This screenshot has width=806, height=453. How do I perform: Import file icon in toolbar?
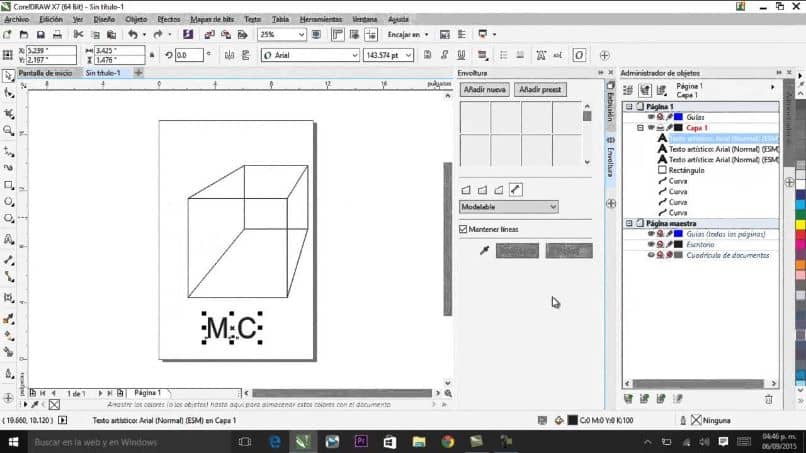click(x=209, y=34)
